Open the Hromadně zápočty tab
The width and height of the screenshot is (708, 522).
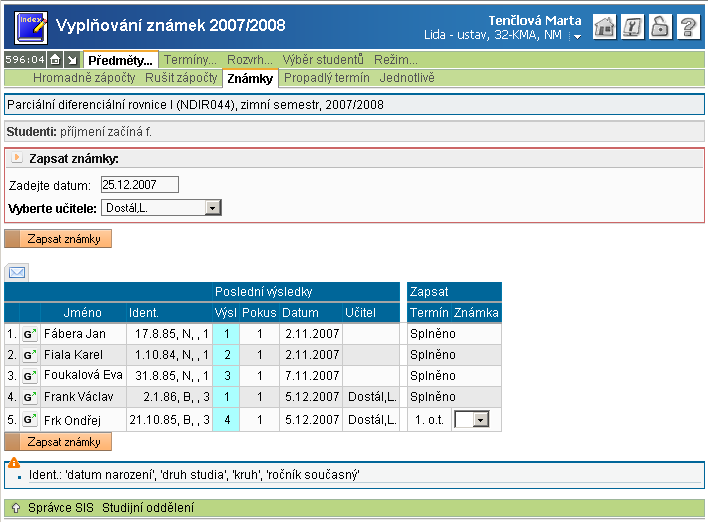(x=85, y=77)
